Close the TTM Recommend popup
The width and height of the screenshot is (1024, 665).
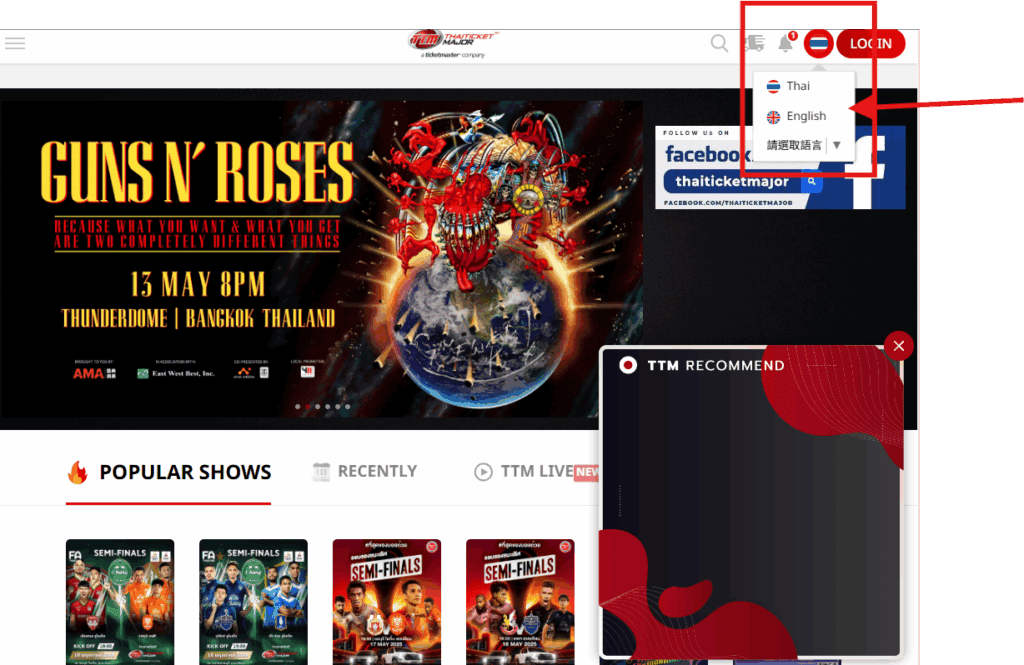click(898, 346)
